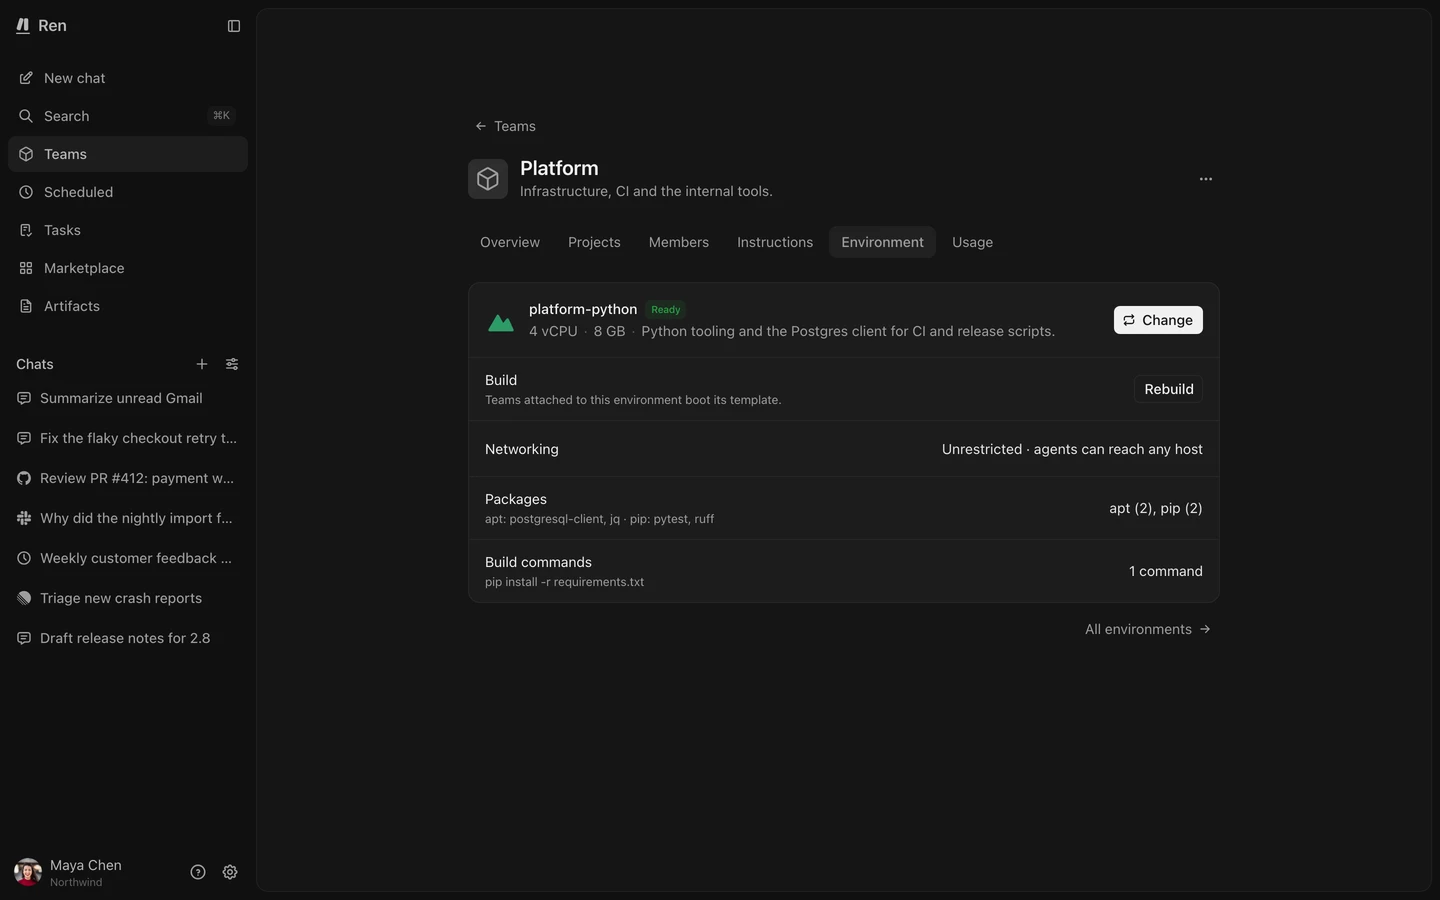Screen dimensions: 1440x900
Task: Click the Marketplace grid icon
Action: pyautogui.click(x=26, y=268)
